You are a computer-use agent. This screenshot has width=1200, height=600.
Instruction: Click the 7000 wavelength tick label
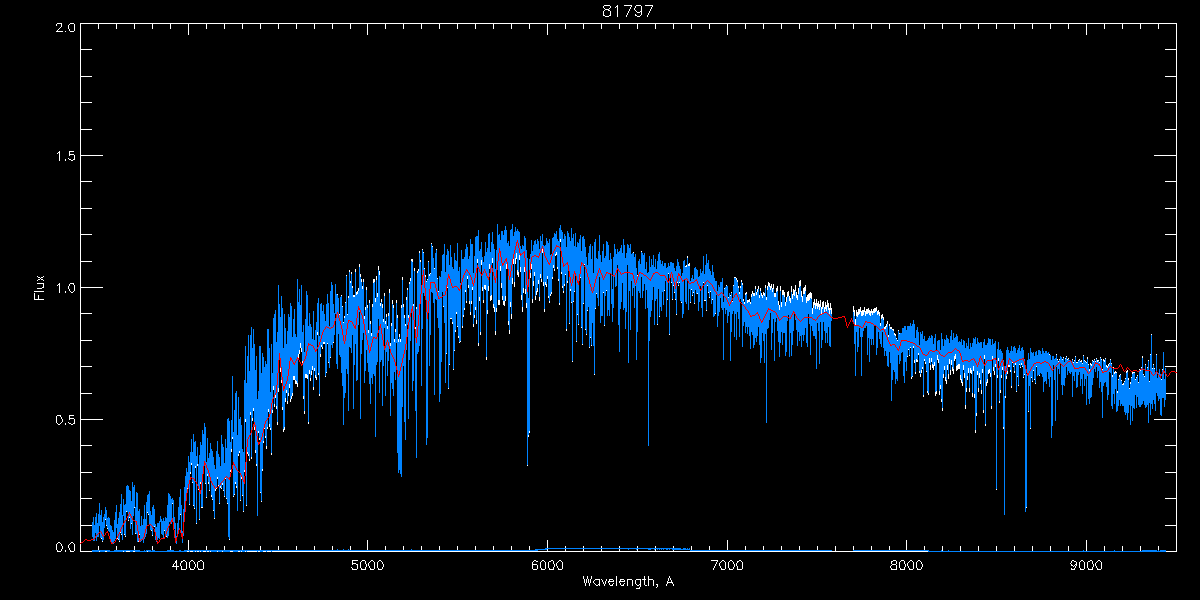[727, 565]
